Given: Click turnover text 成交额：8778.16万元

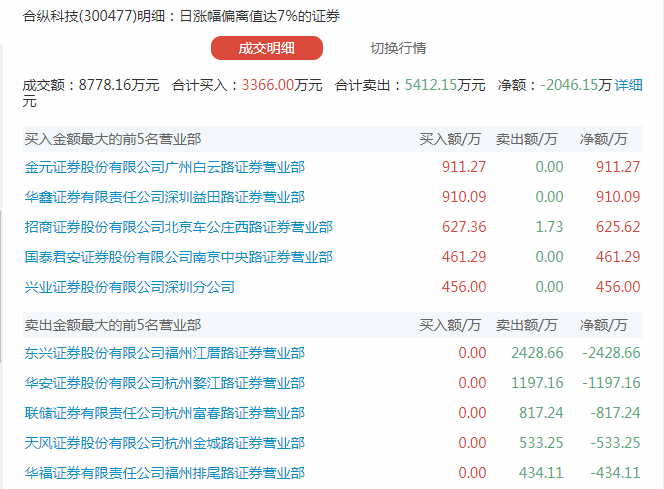Looking at the screenshot, I should pos(91,85).
